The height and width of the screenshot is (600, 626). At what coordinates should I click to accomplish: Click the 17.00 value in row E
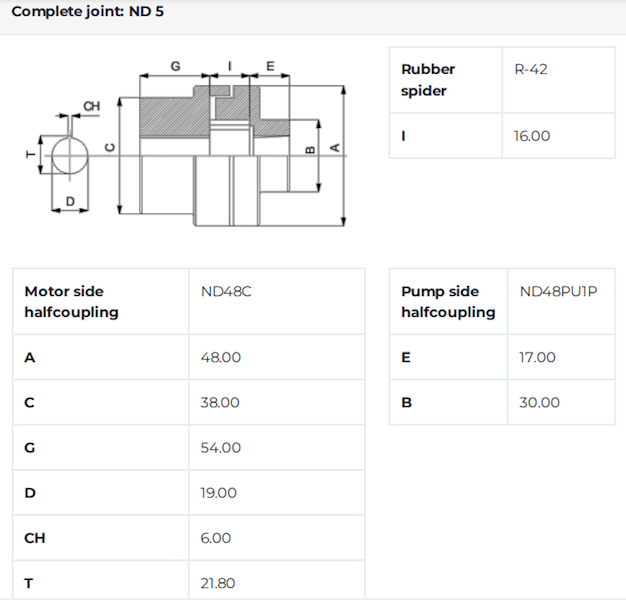[538, 357]
